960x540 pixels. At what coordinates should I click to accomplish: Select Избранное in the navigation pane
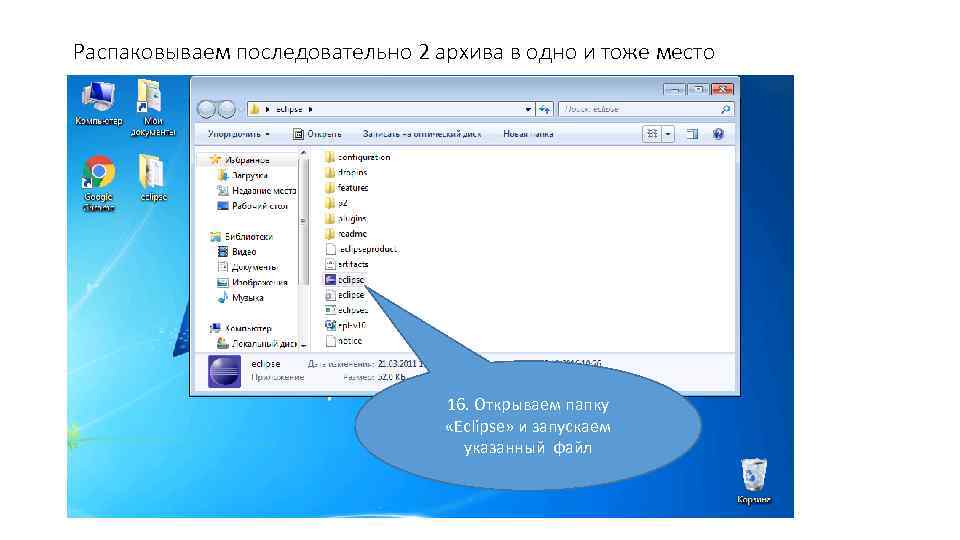(240, 160)
